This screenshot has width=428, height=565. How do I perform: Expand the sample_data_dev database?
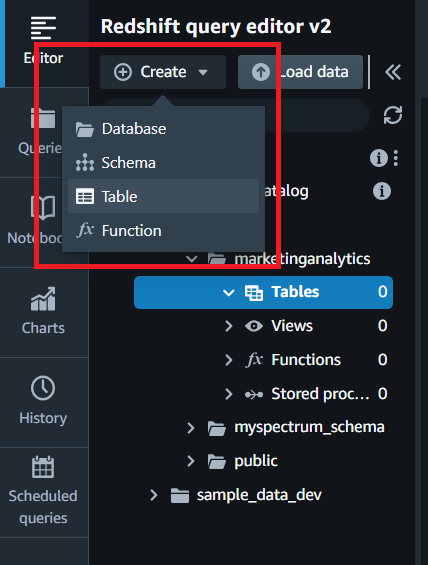pyautogui.click(x=153, y=495)
